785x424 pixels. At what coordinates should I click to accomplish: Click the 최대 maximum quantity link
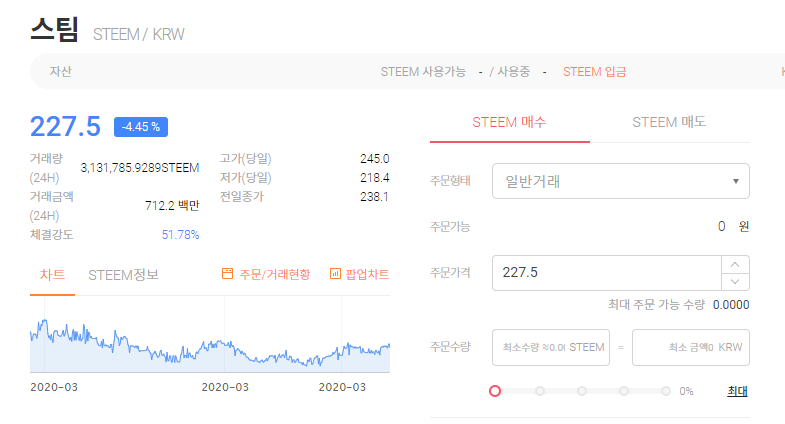(737, 391)
